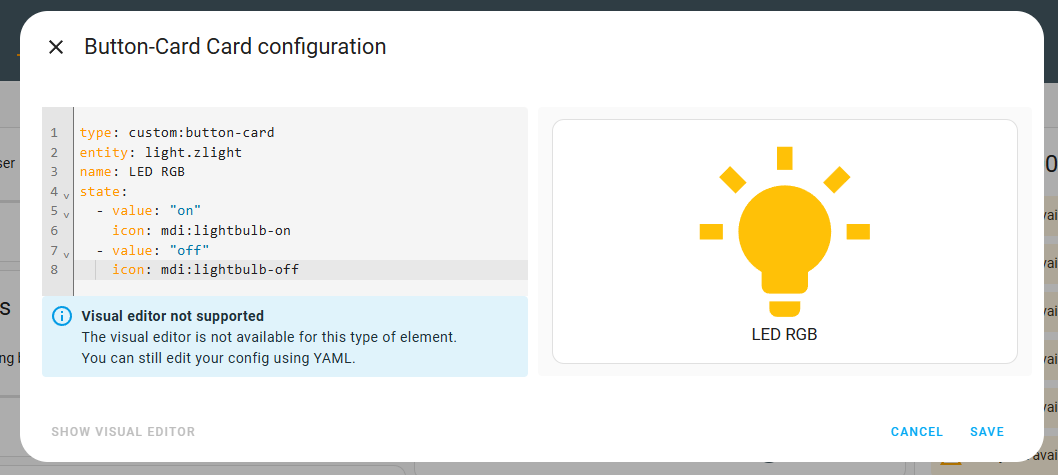Cancel the card configuration changes

(x=917, y=432)
